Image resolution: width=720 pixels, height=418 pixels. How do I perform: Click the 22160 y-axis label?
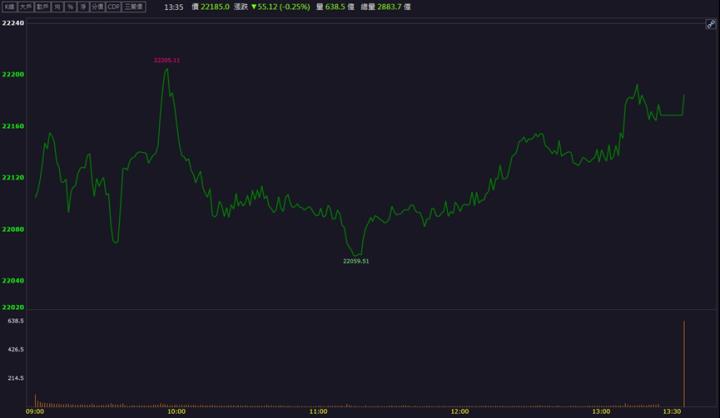tap(13, 126)
